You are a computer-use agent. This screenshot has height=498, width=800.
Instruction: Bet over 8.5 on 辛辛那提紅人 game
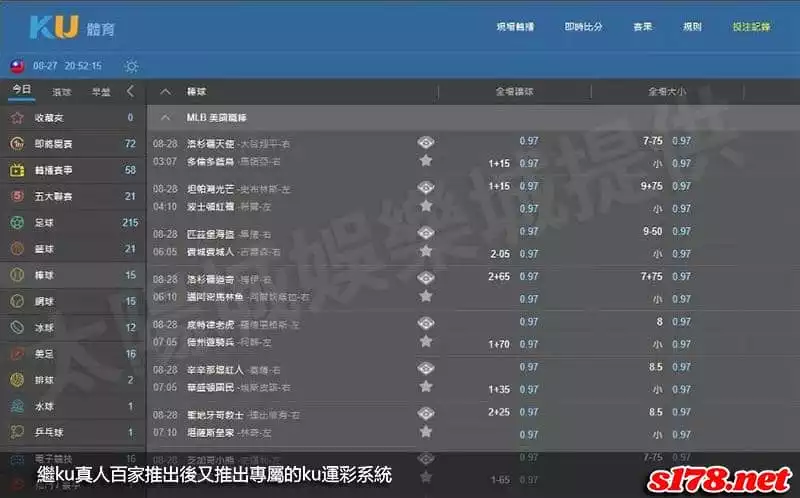[x=670, y=367]
